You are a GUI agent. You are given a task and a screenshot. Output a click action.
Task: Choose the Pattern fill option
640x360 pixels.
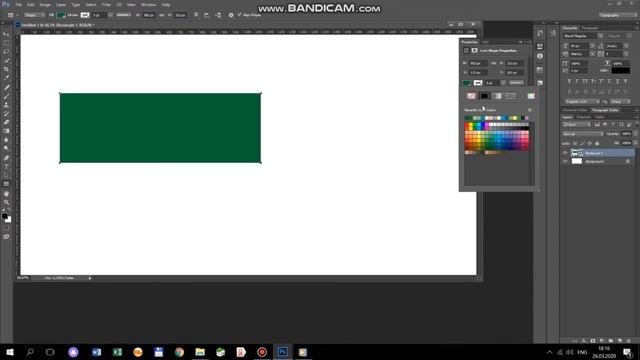point(510,96)
